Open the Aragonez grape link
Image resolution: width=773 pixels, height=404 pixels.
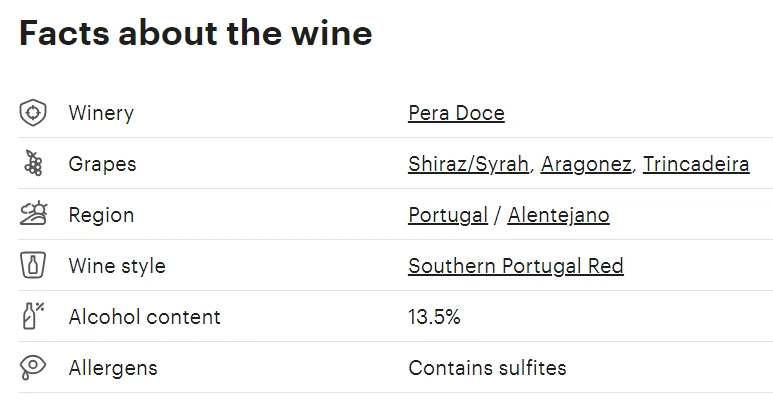[x=586, y=164]
